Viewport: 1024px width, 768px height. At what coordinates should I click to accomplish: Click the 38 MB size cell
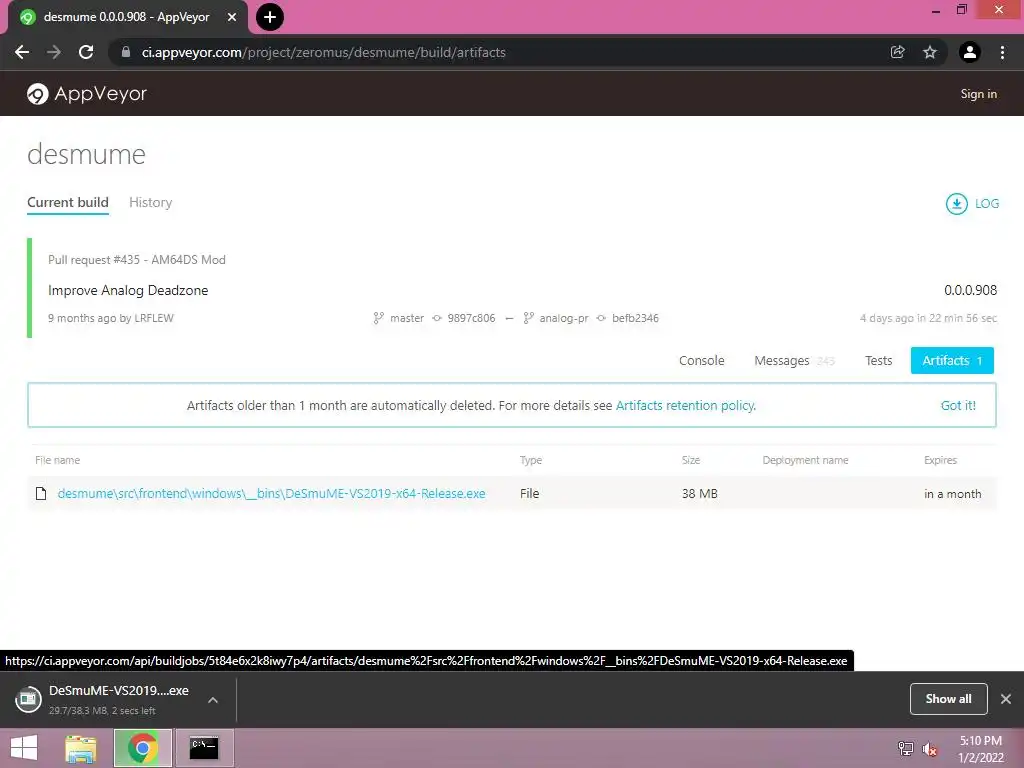click(699, 494)
